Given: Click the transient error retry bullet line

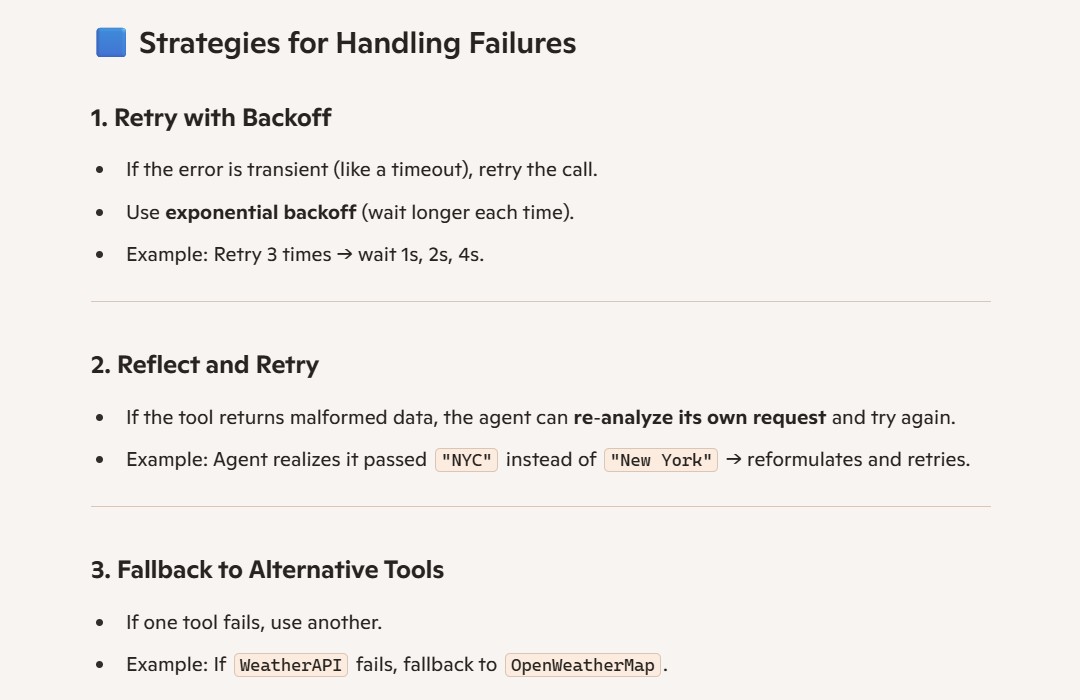Looking at the screenshot, I should [x=362, y=169].
